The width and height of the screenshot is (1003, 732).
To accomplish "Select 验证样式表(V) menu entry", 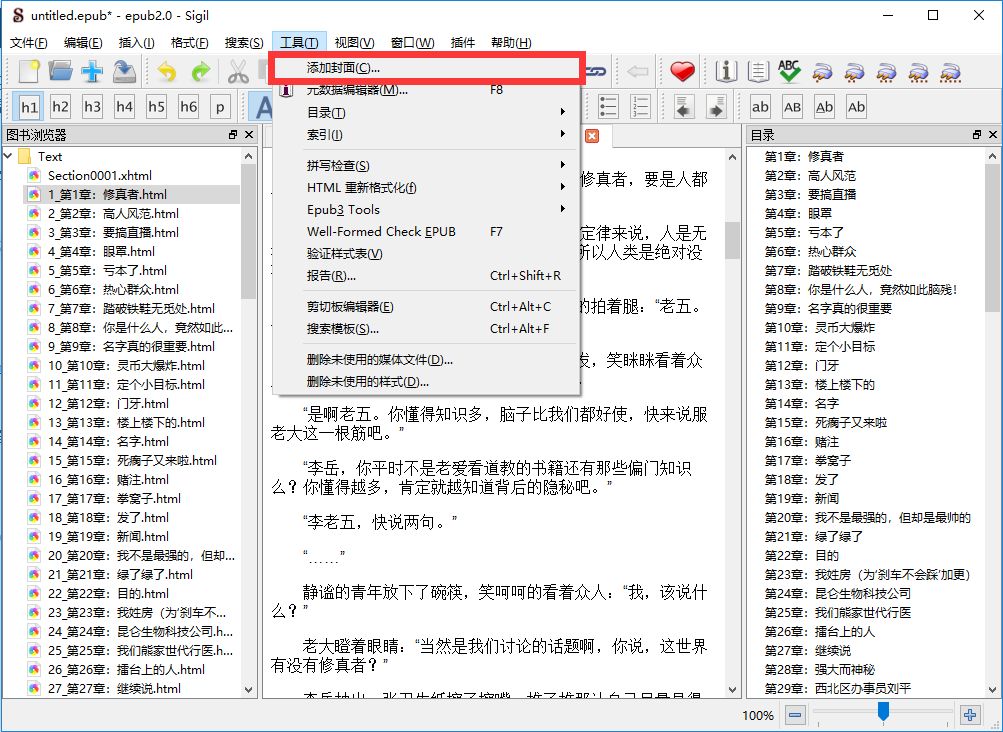I will tap(425, 253).
